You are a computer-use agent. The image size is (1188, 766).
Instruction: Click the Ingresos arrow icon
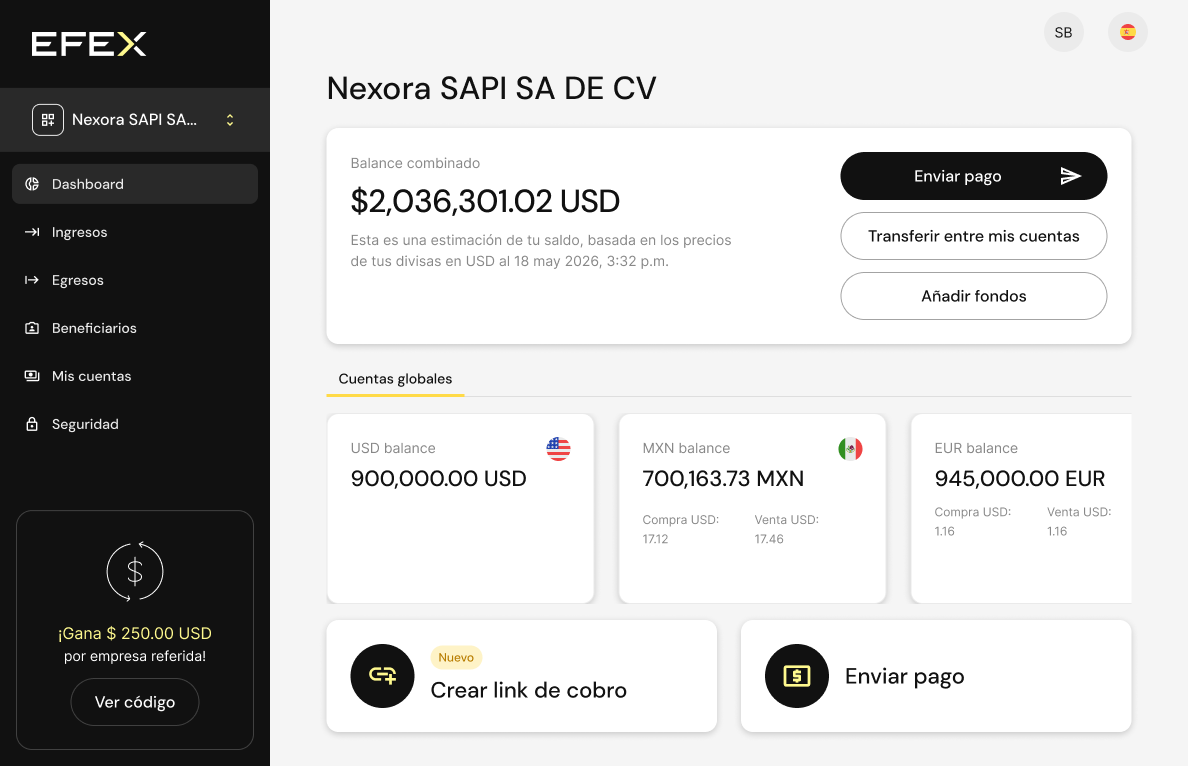[x=32, y=232]
